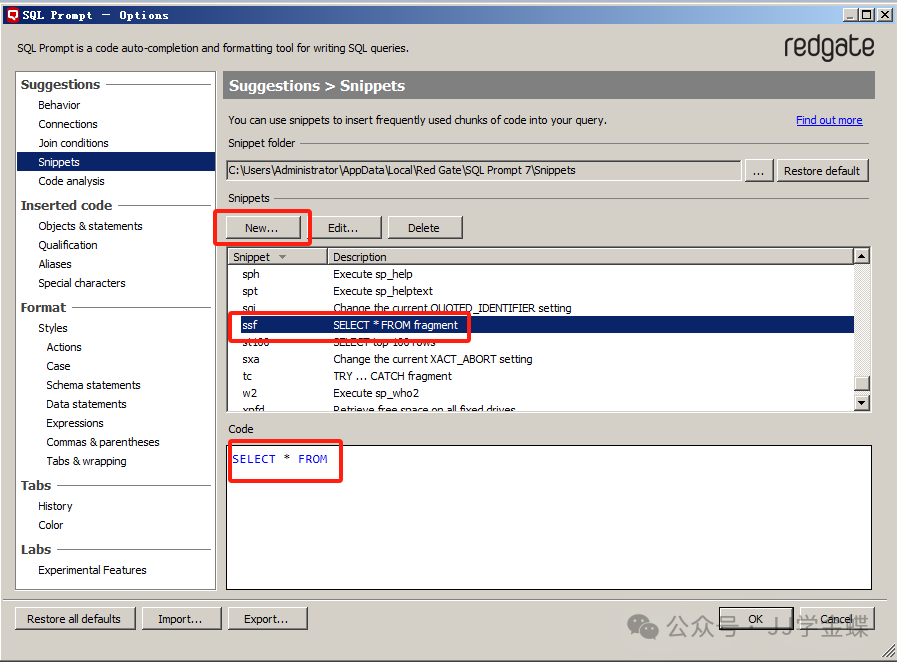Sort by the Description column header
The width and height of the screenshot is (897, 662).
[x=590, y=257]
